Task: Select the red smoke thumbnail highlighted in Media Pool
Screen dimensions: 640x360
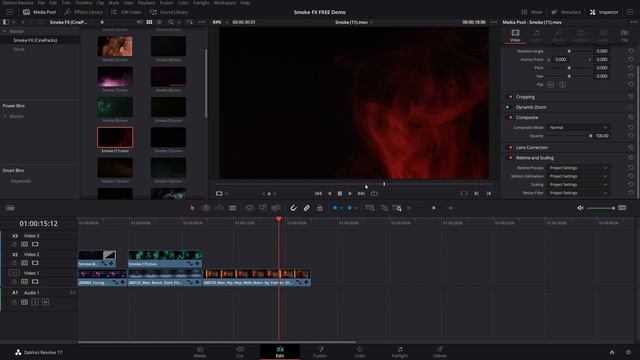Action: click(115, 137)
